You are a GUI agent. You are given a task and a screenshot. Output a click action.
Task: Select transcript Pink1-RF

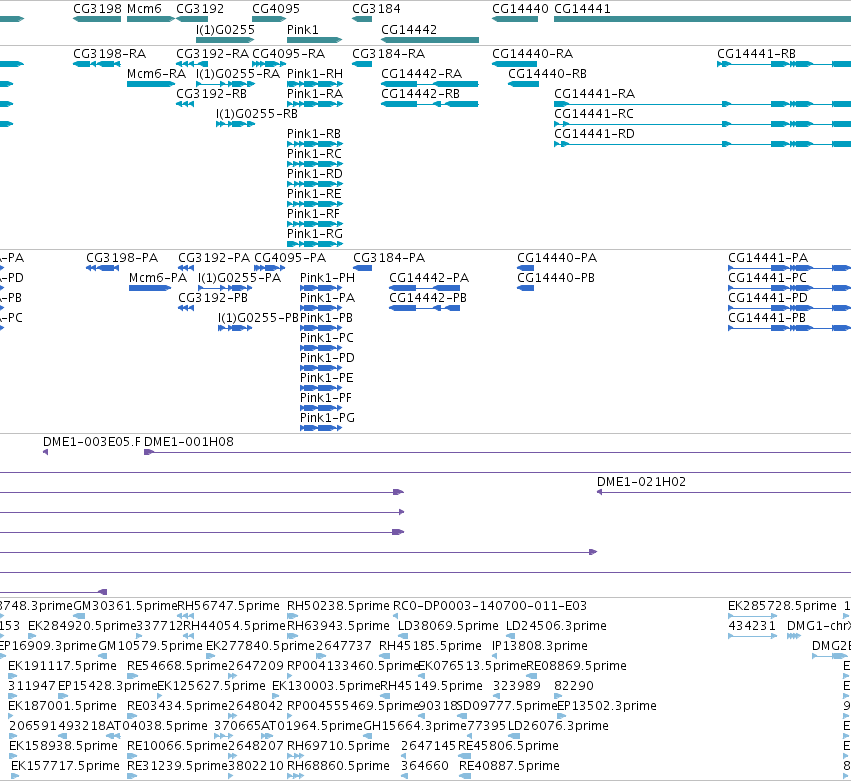(x=313, y=214)
